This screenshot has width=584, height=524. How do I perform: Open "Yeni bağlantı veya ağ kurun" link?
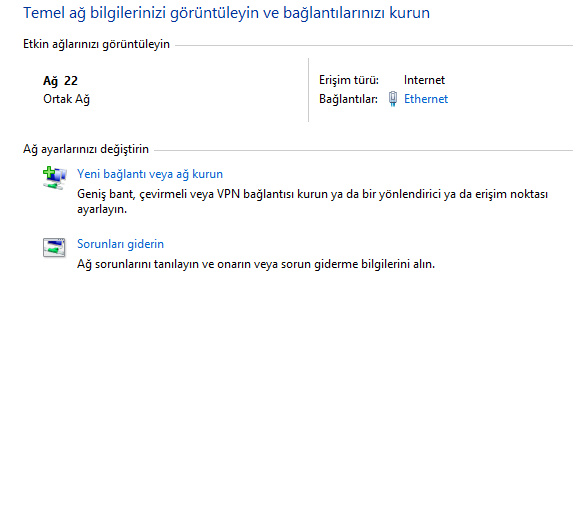pyautogui.click(x=150, y=174)
